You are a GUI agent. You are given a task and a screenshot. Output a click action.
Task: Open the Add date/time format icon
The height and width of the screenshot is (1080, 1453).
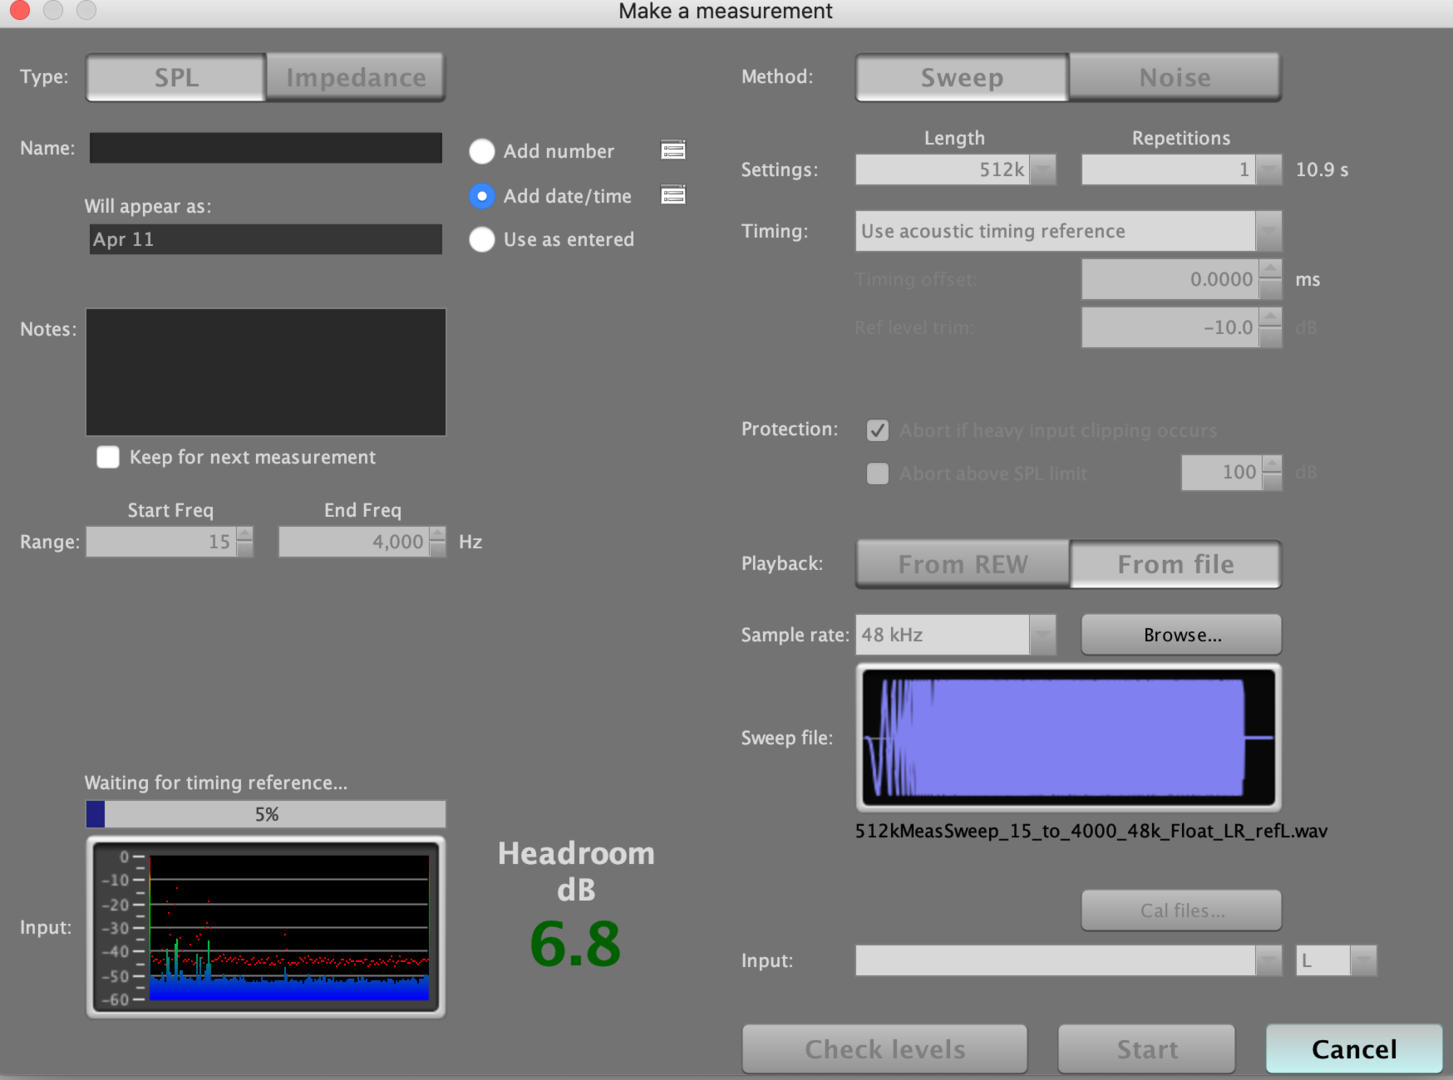(x=673, y=195)
